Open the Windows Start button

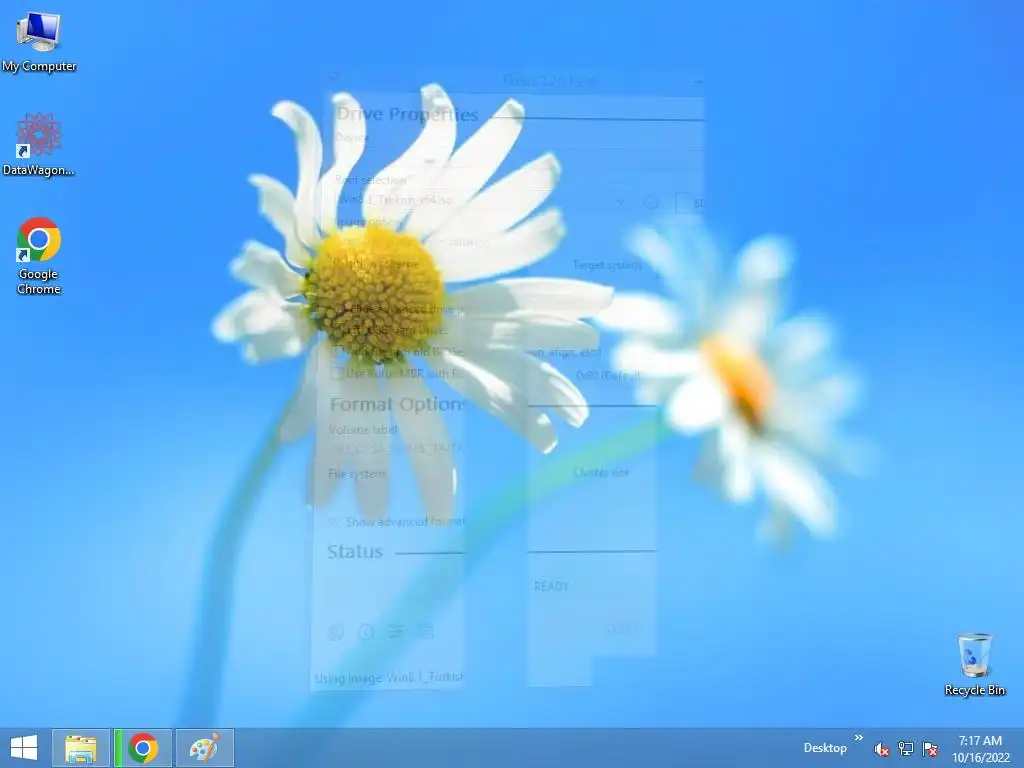[x=24, y=748]
